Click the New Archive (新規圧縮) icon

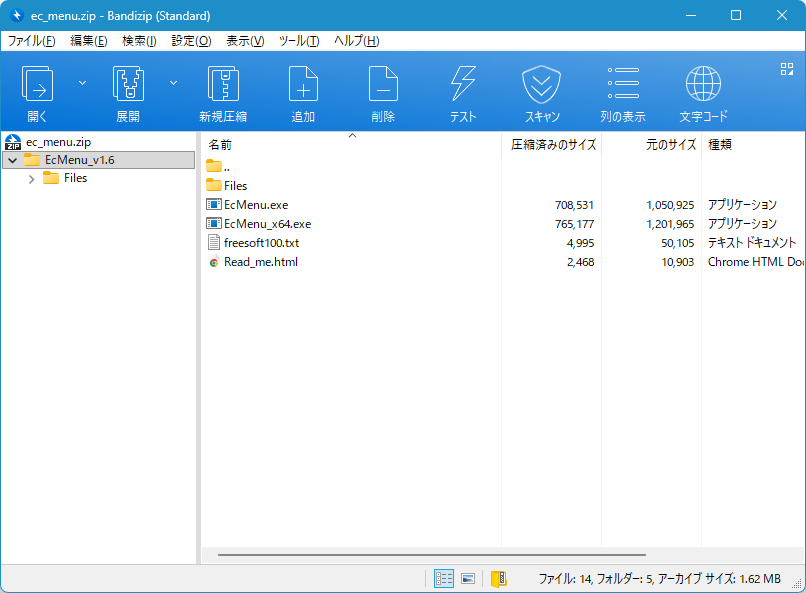click(x=223, y=84)
